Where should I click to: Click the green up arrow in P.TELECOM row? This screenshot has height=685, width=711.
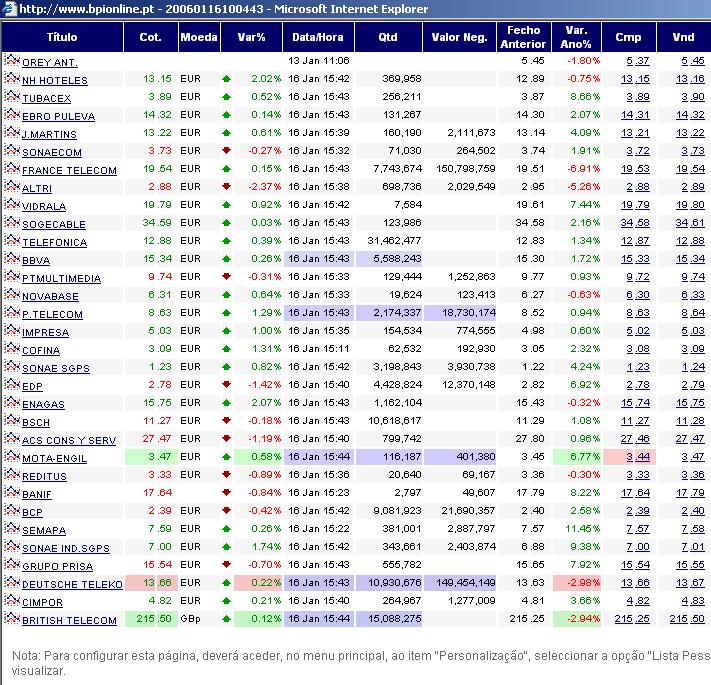(x=226, y=314)
